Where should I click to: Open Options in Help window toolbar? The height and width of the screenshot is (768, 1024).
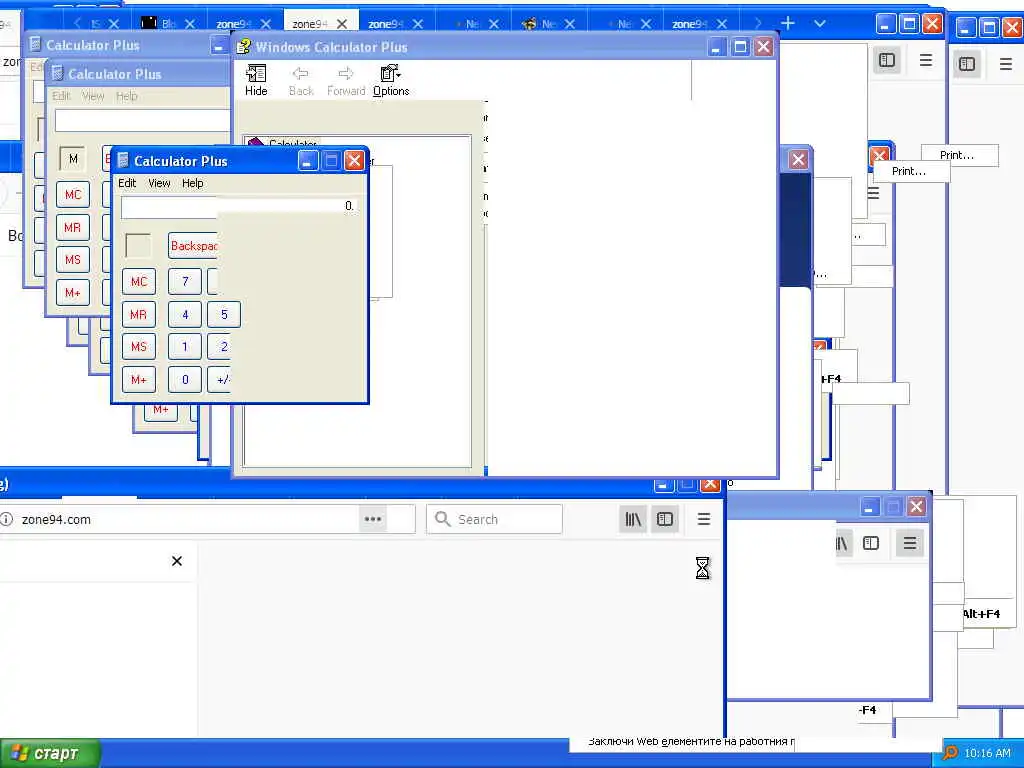pos(391,80)
